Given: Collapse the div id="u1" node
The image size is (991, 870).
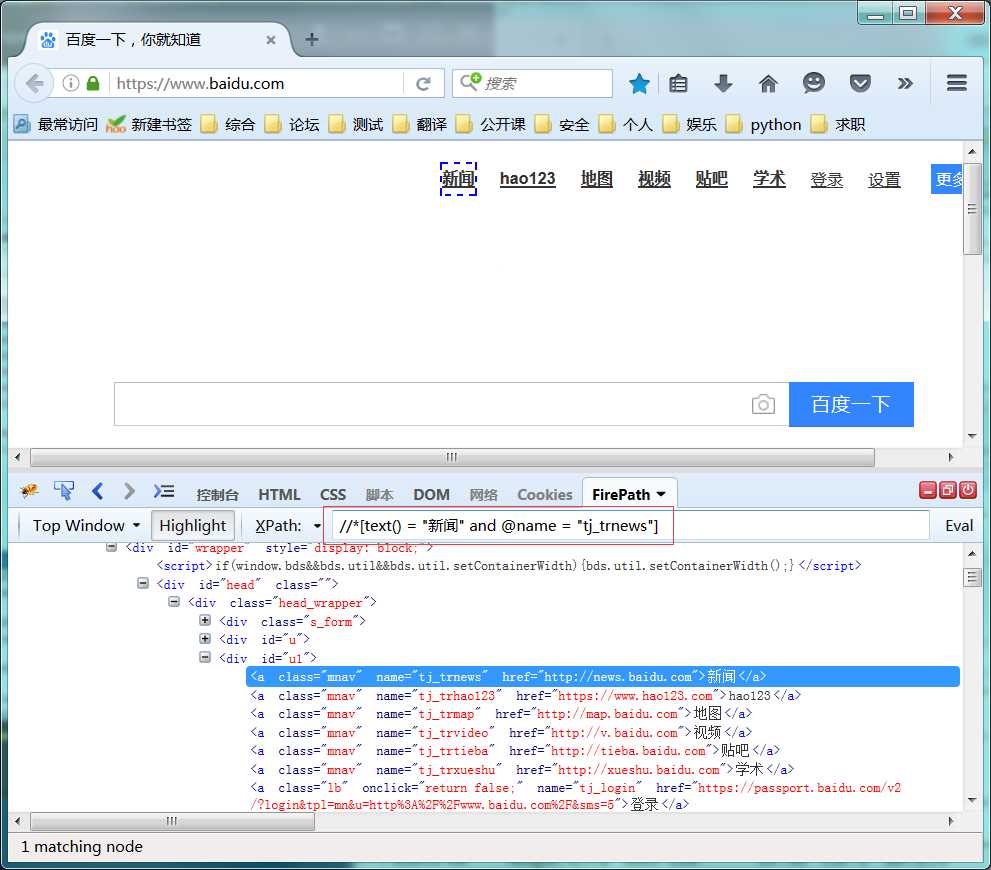Looking at the screenshot, I should tap(205, 657).
